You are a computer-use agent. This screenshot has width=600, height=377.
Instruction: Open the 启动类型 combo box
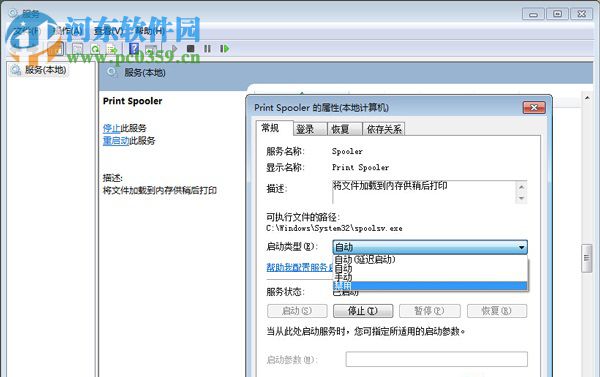[430, 247]
